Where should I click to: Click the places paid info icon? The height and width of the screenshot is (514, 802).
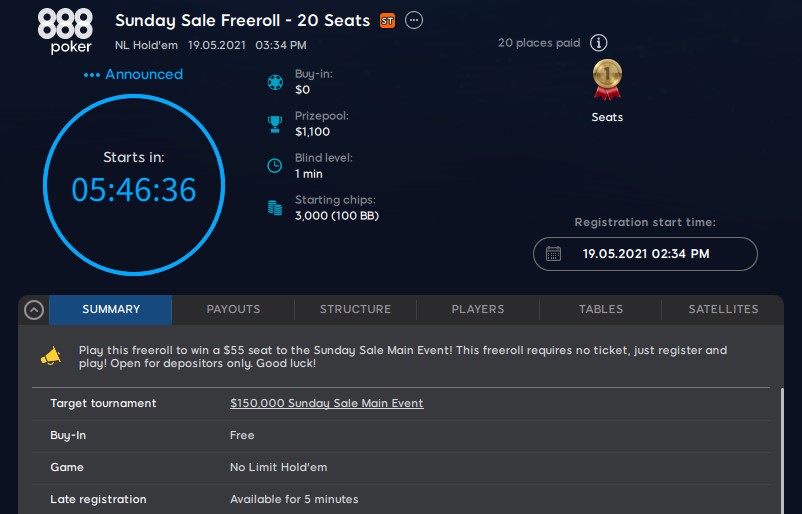coord(598,43)
